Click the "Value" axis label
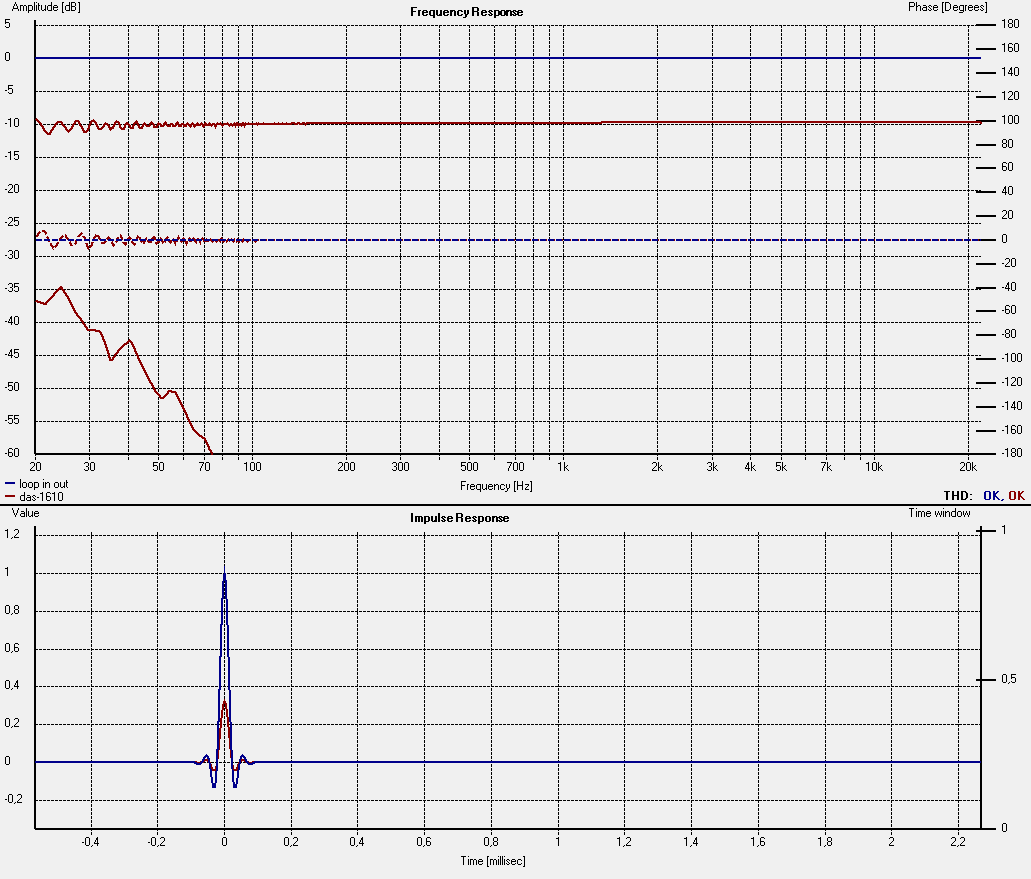Screen dimensions: 1031x879 click(26, 513)
